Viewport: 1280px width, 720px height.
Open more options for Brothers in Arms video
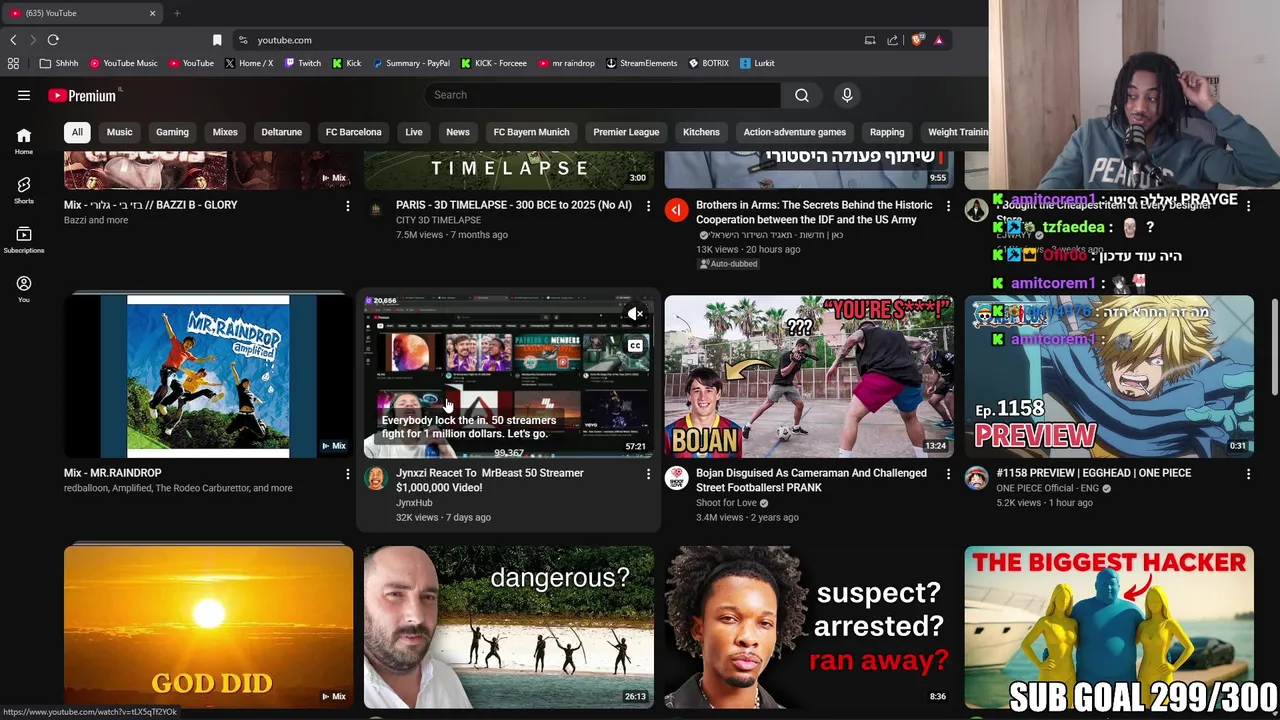(948, 206)
